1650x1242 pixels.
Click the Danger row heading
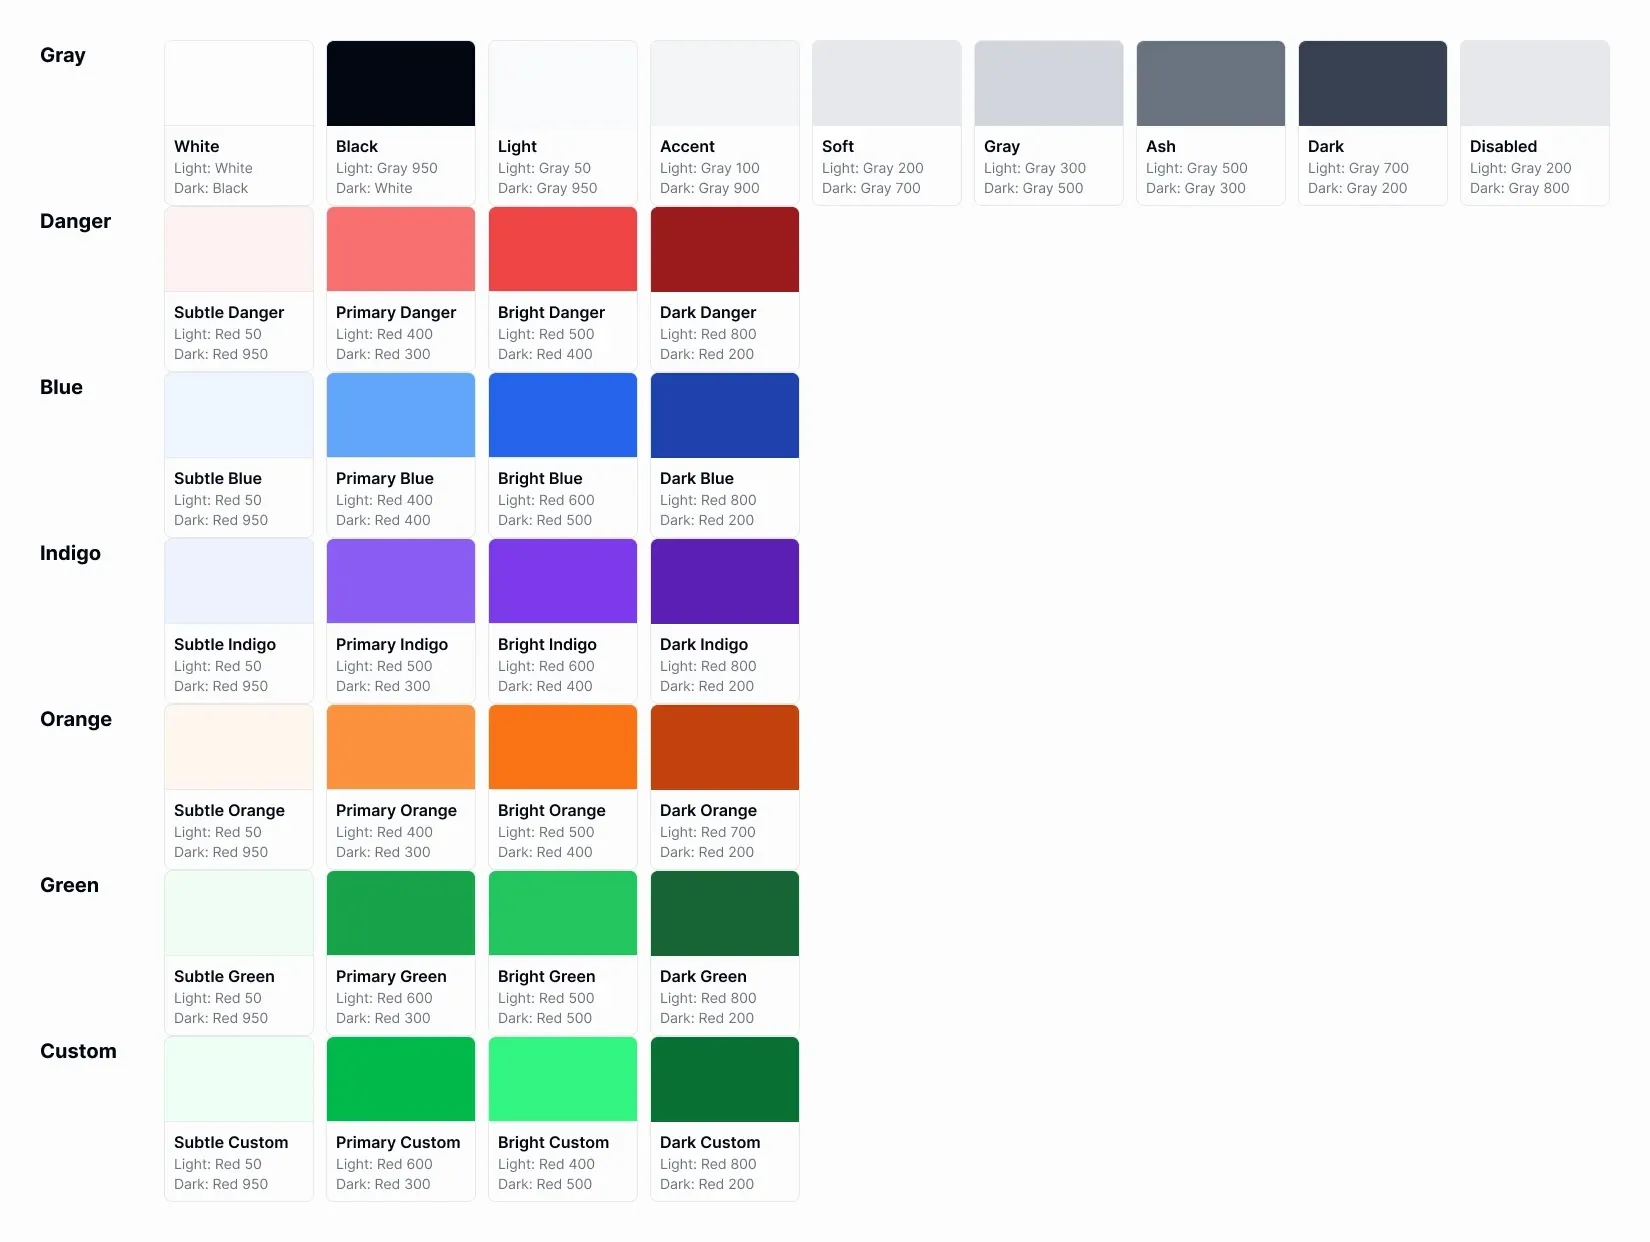[x=75, y=221]
